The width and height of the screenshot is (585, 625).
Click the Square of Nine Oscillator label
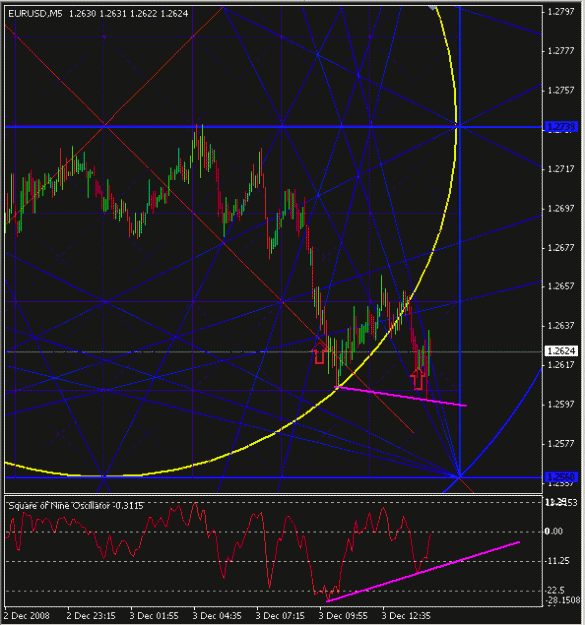click(x=59, y=506)
